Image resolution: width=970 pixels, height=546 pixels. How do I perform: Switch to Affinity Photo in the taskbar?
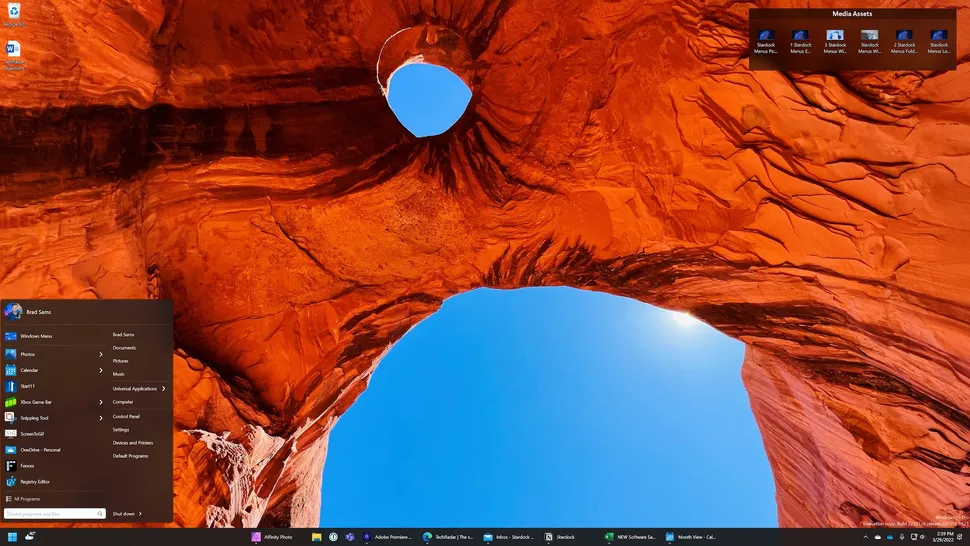pyautogui.click(x=272, y=537)
